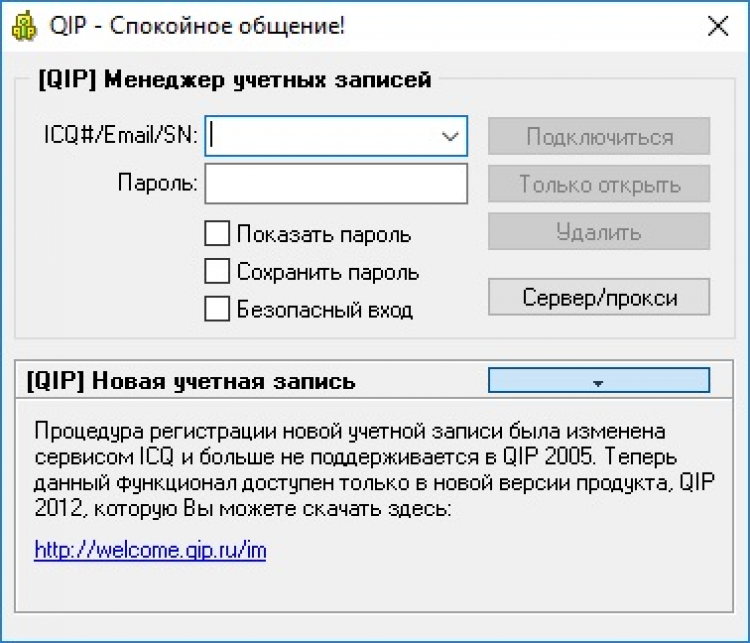Tick the Сохранить пароль checkbox
Image resolution: width=750 pixels, height=643 pixels.
click(217, 272)
